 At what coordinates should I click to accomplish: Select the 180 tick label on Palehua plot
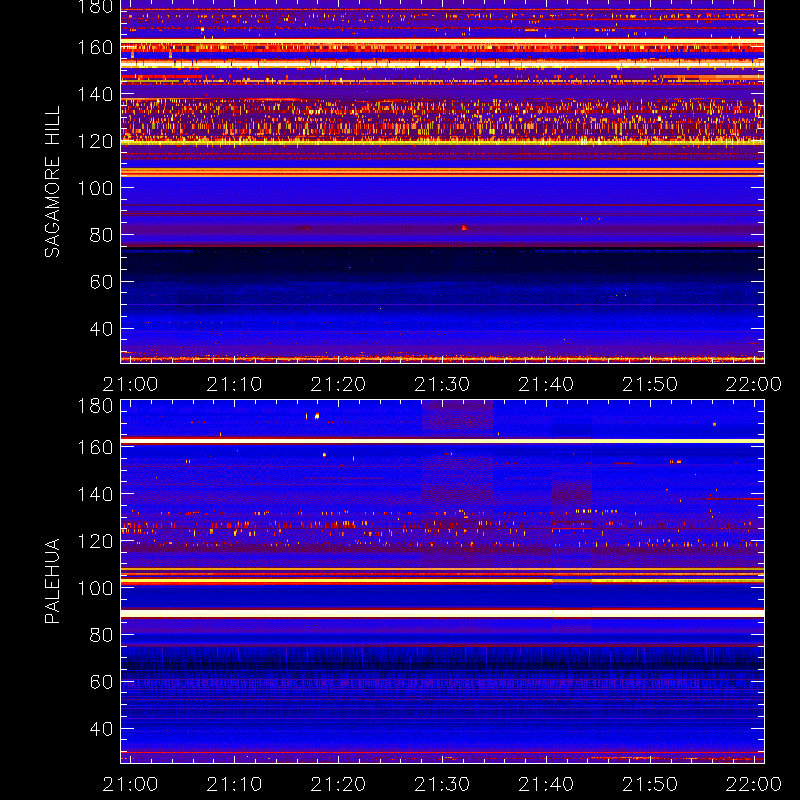point(95,406)
